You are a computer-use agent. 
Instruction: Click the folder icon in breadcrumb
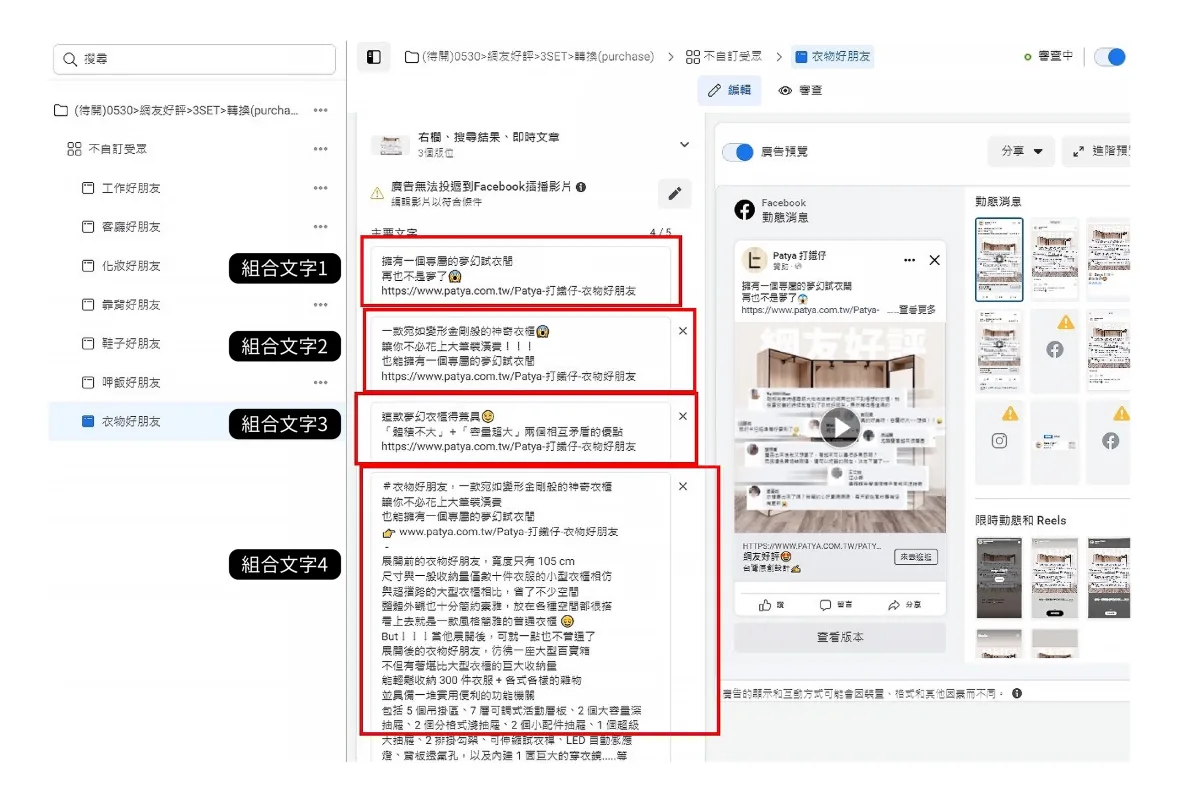point(411,57)
